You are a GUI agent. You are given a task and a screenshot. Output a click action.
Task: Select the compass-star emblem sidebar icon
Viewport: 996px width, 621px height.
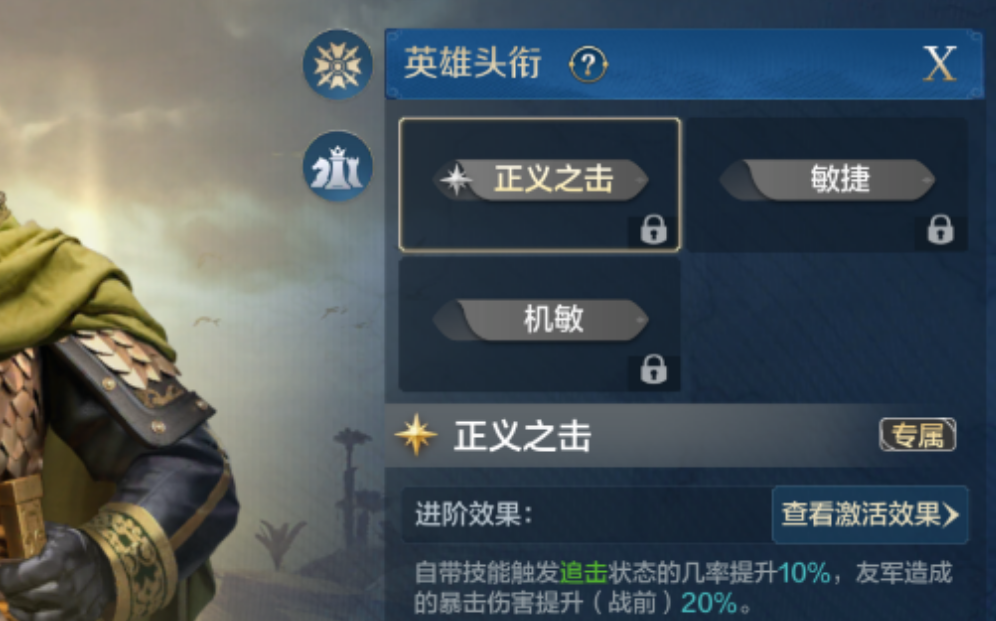point(337,65)
